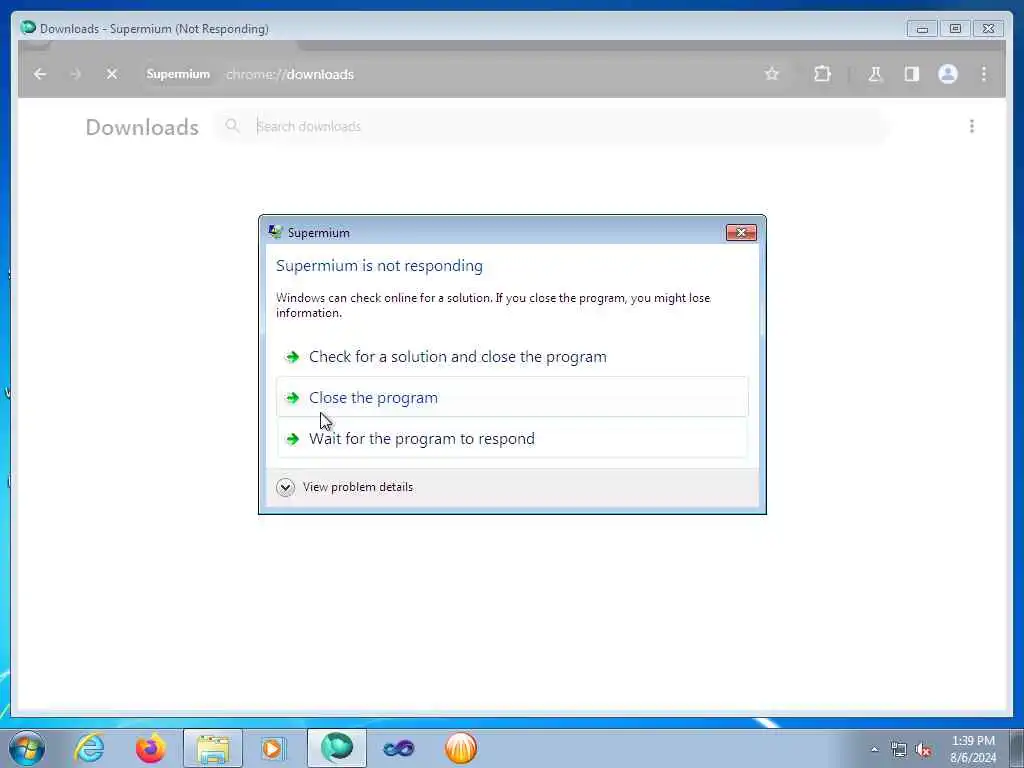Show hidden tray icons arrow
This screenshot has width=1024, height=768.
pos(874,749)
